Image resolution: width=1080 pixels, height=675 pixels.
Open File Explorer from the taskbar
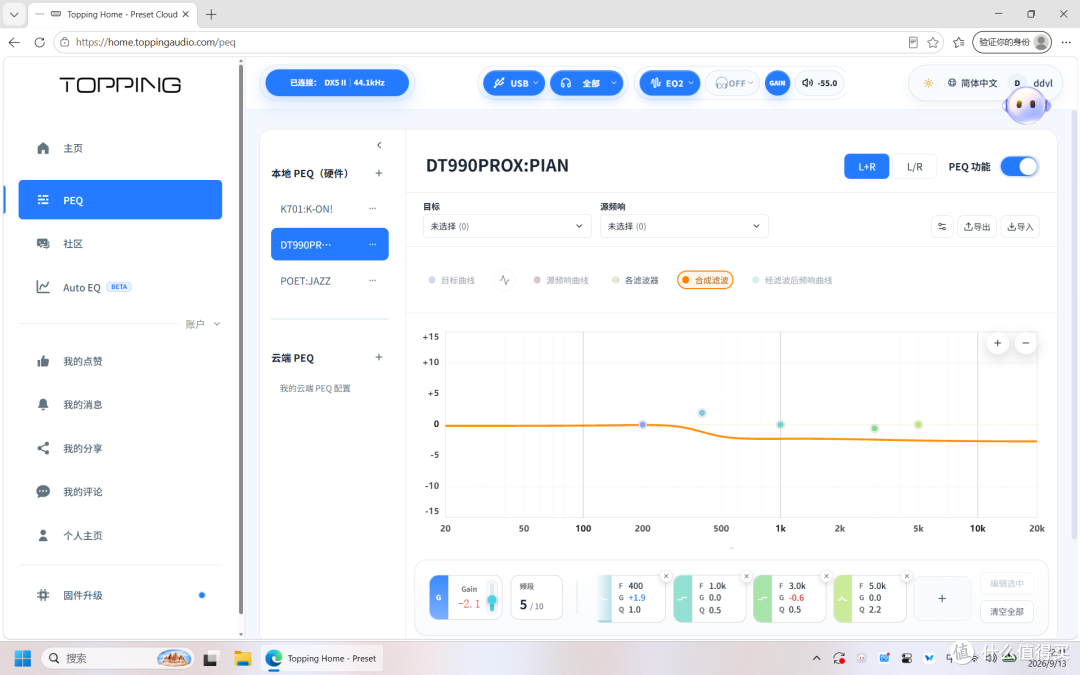point(242,658)
